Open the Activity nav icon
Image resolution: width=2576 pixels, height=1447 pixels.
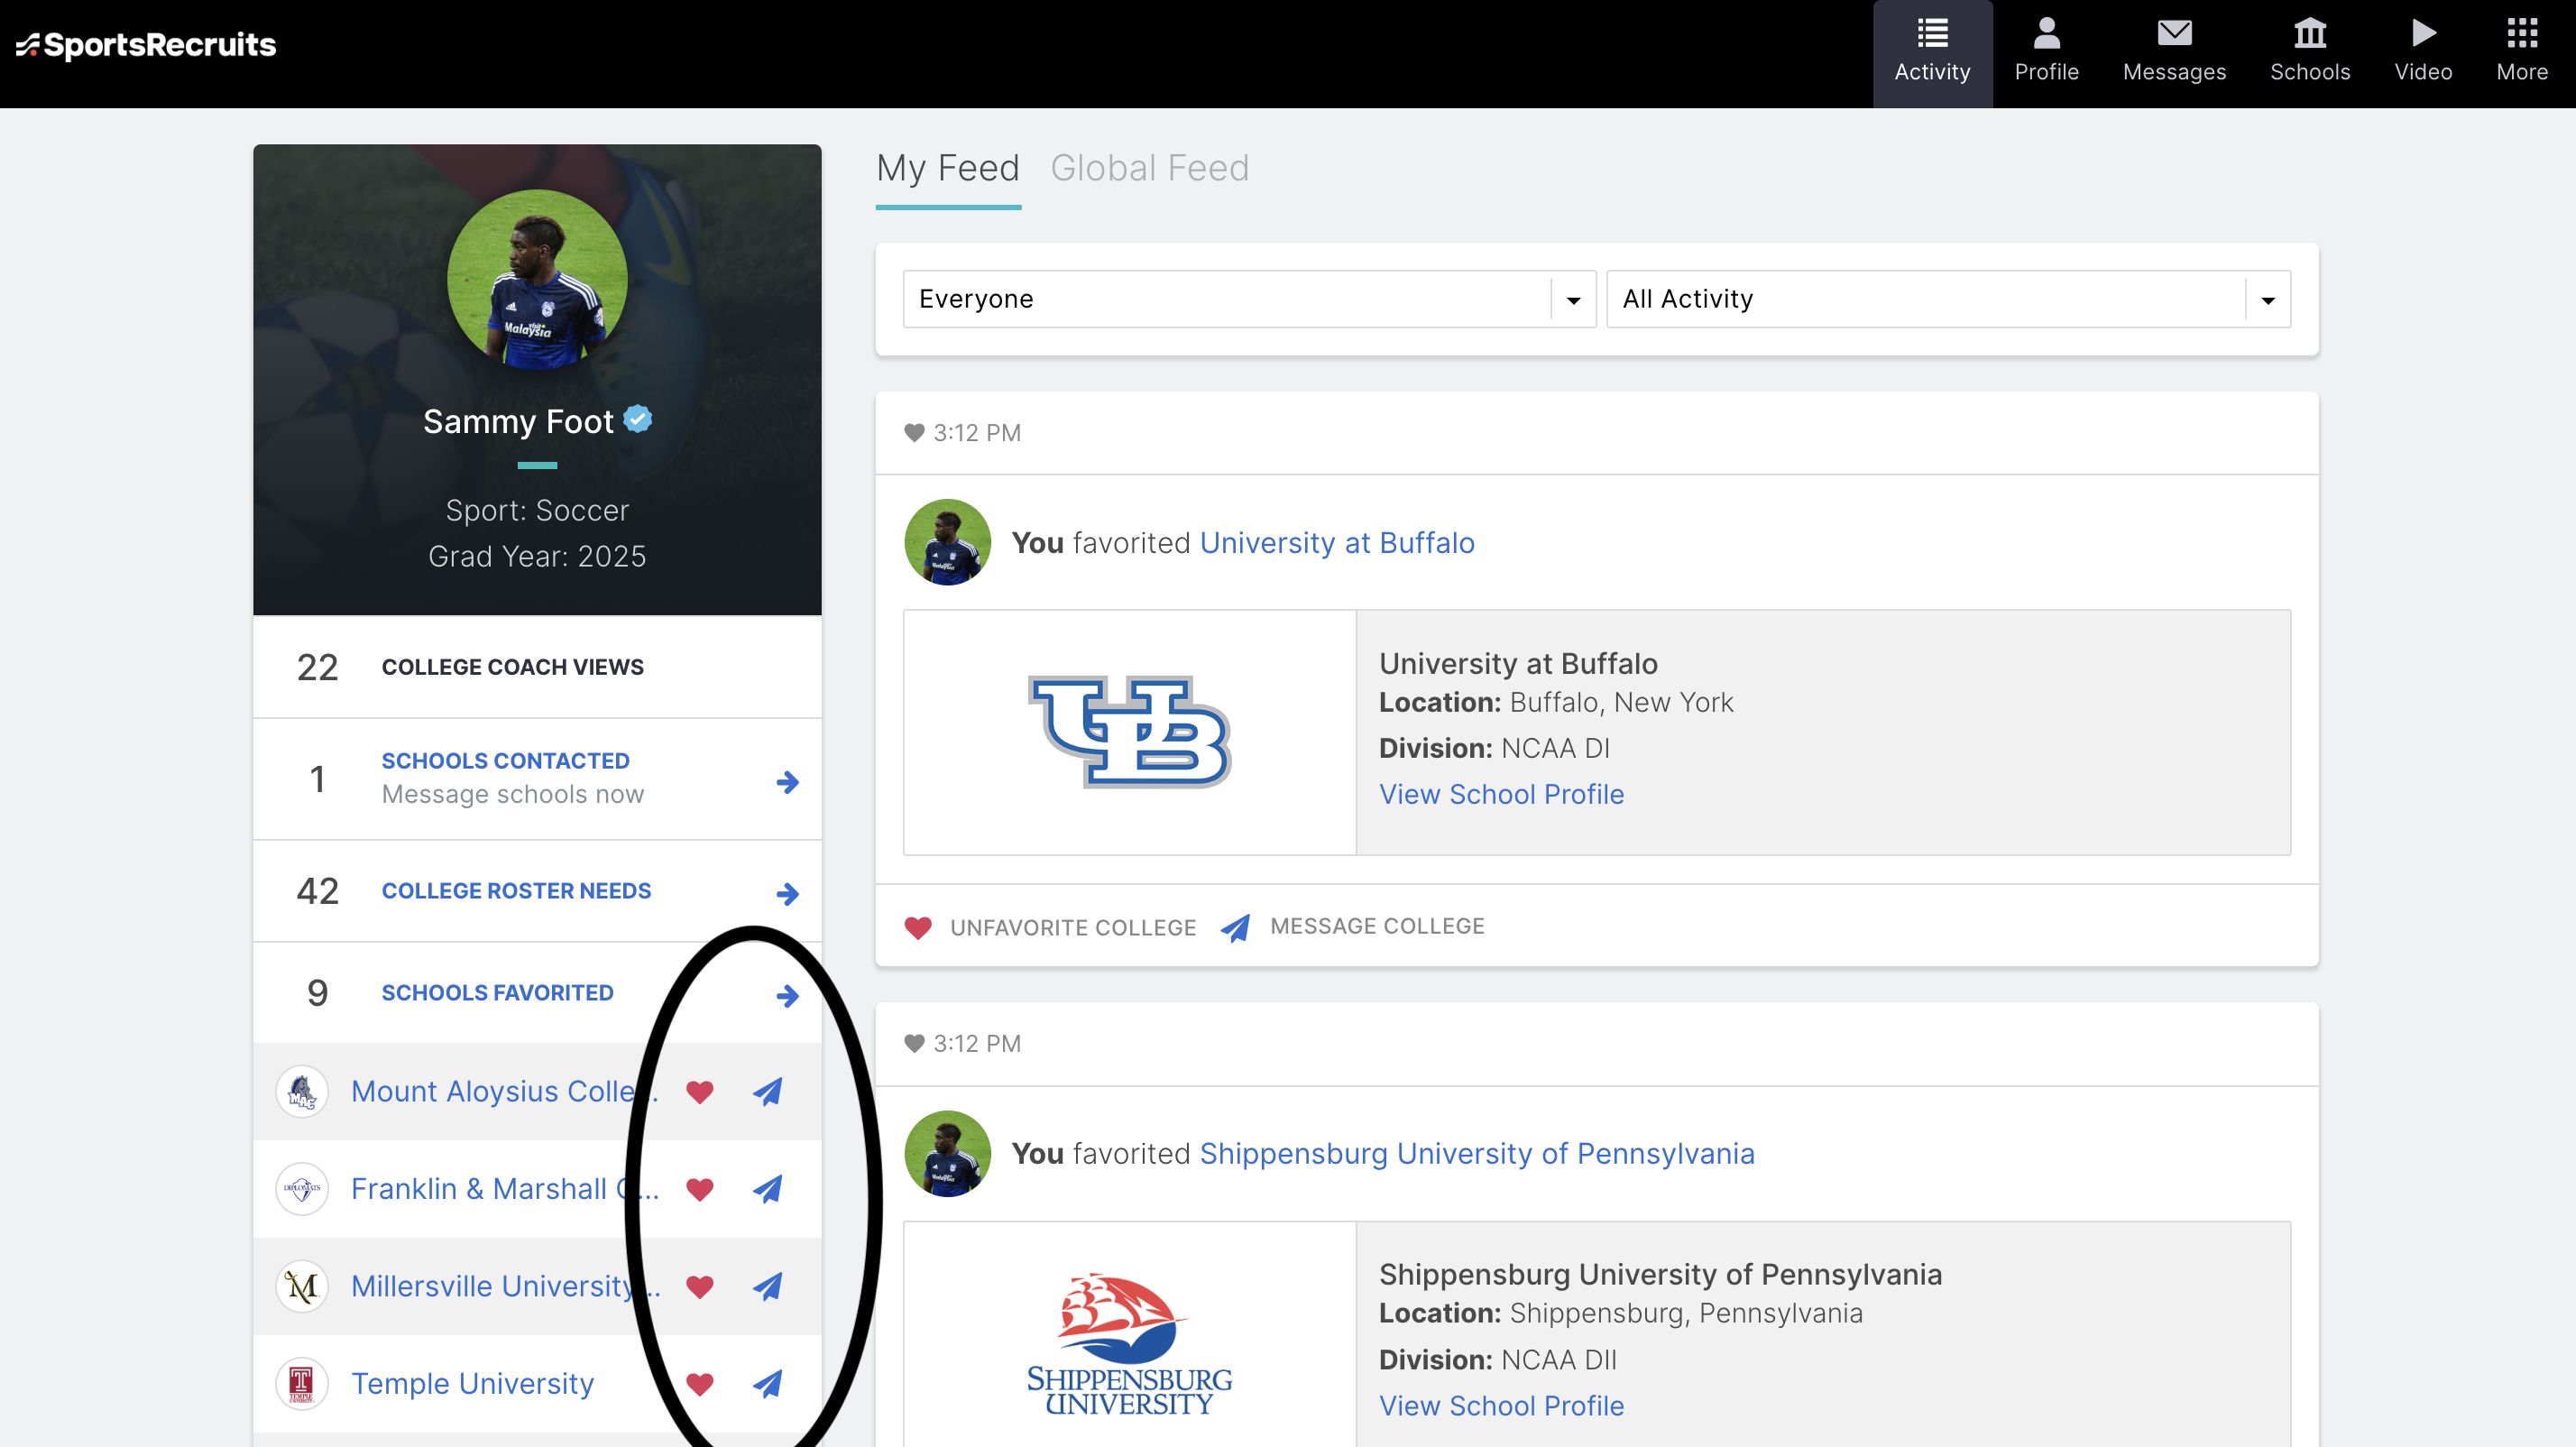tap(1931, 33)
